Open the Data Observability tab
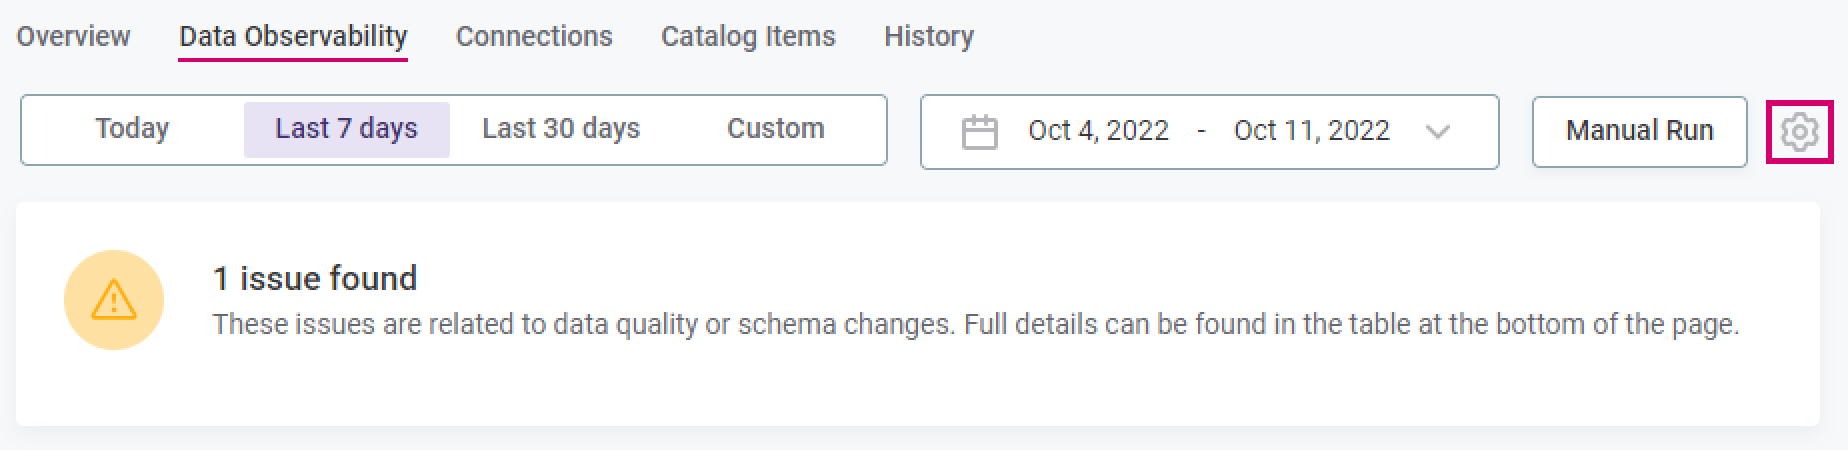 pyautogui.click(x=293, y=37)
